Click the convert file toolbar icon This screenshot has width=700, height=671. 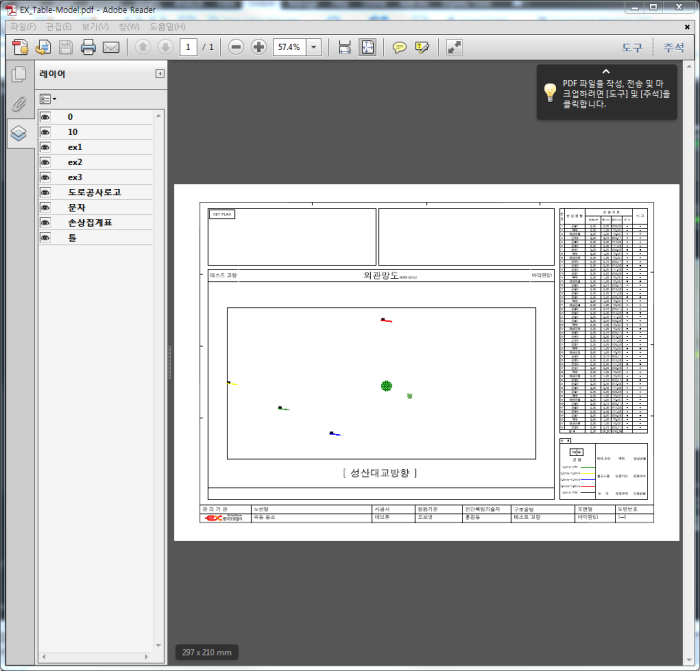tap(43, 47)
